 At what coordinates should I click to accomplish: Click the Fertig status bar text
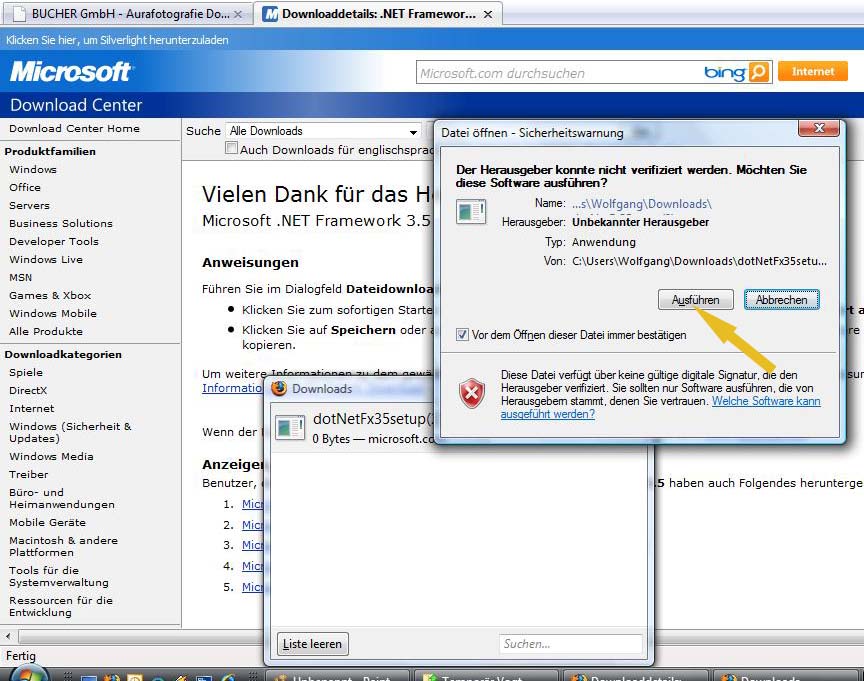[x=20, y=656]
